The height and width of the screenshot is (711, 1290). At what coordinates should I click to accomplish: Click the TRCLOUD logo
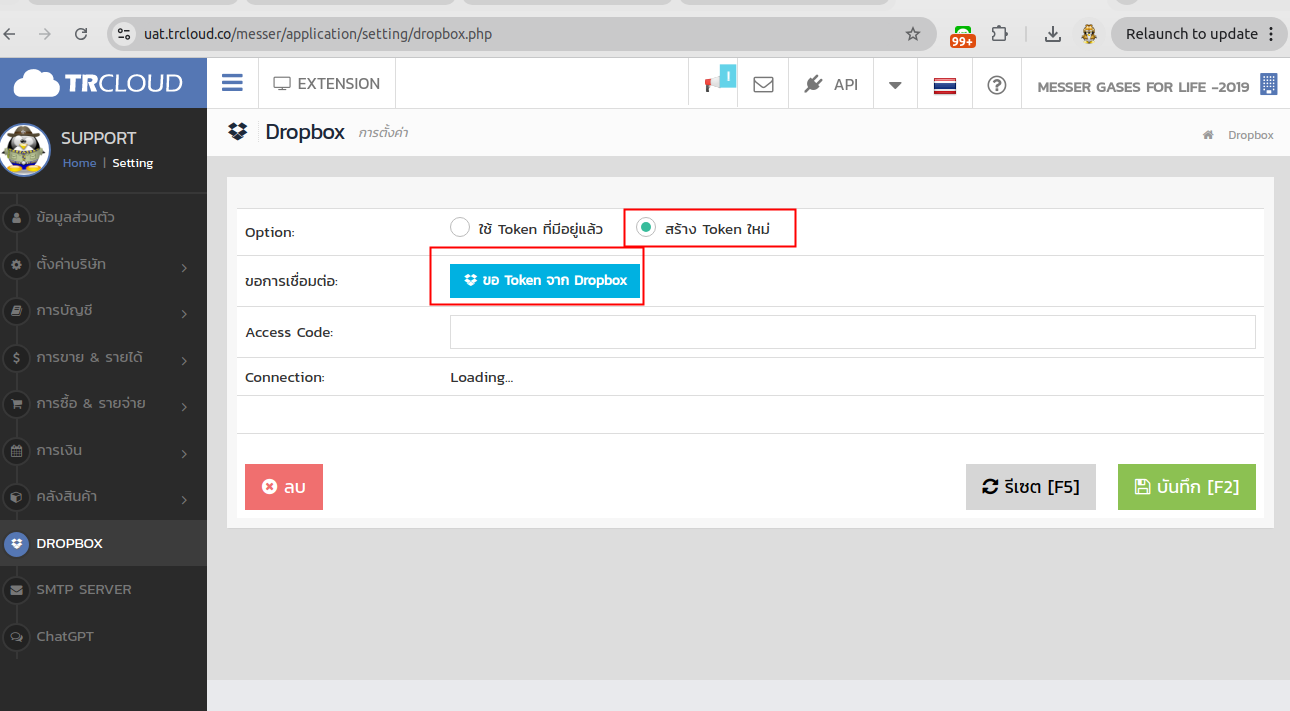coord(98,83)
